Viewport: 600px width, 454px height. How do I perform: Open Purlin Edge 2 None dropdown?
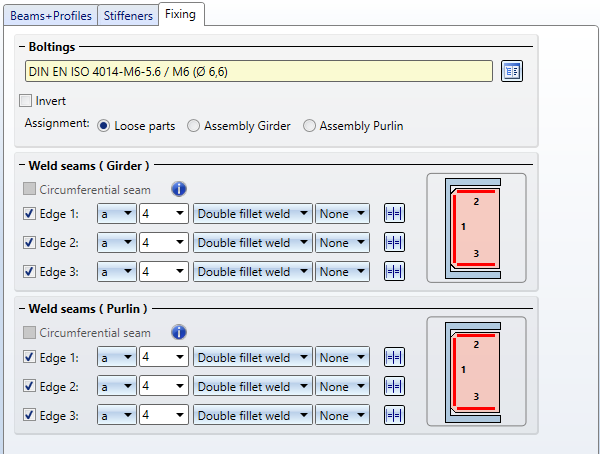[342, 386]
